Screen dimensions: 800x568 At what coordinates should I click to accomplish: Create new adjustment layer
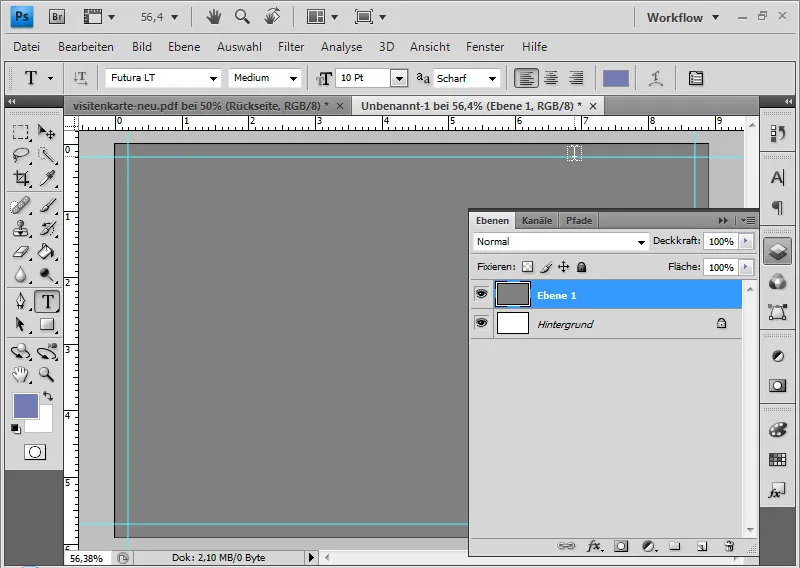pyautogui.click(x=648, y=546)
